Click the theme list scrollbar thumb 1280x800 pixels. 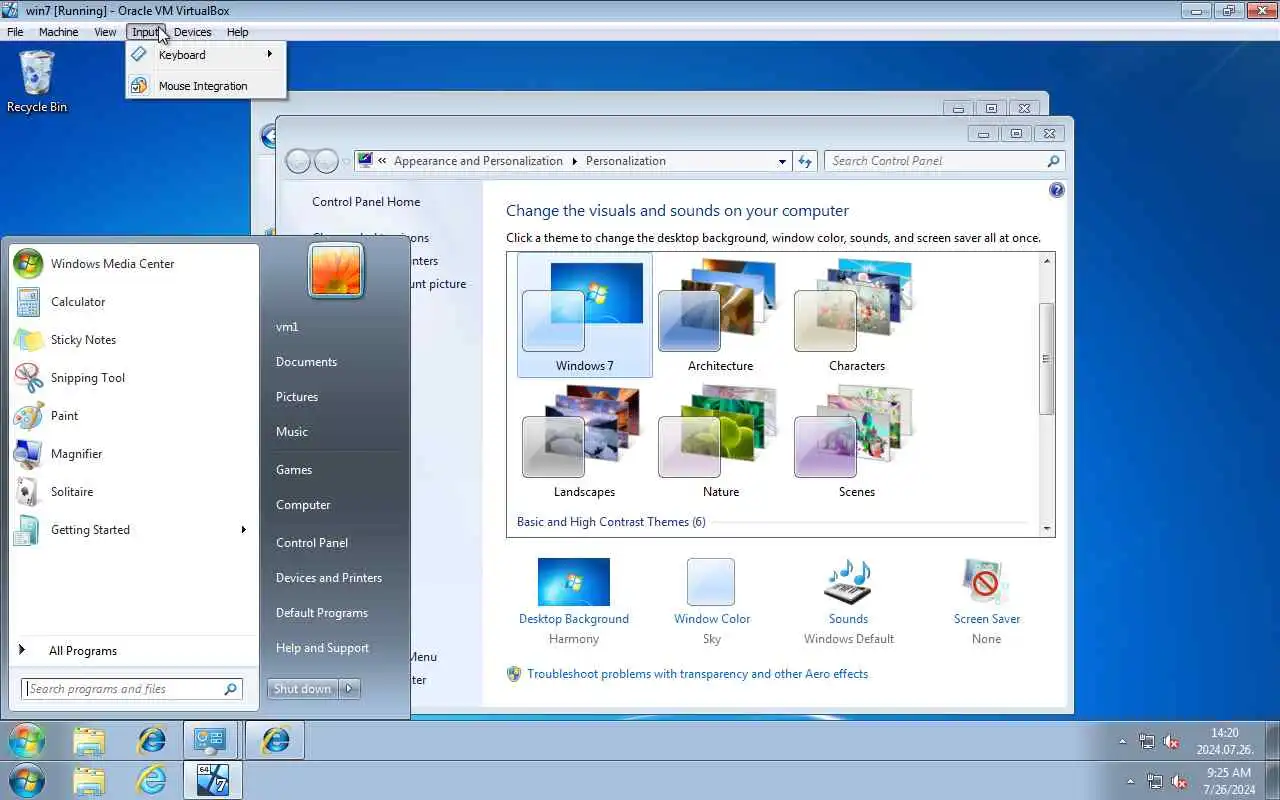click(x=1047, y=359)
